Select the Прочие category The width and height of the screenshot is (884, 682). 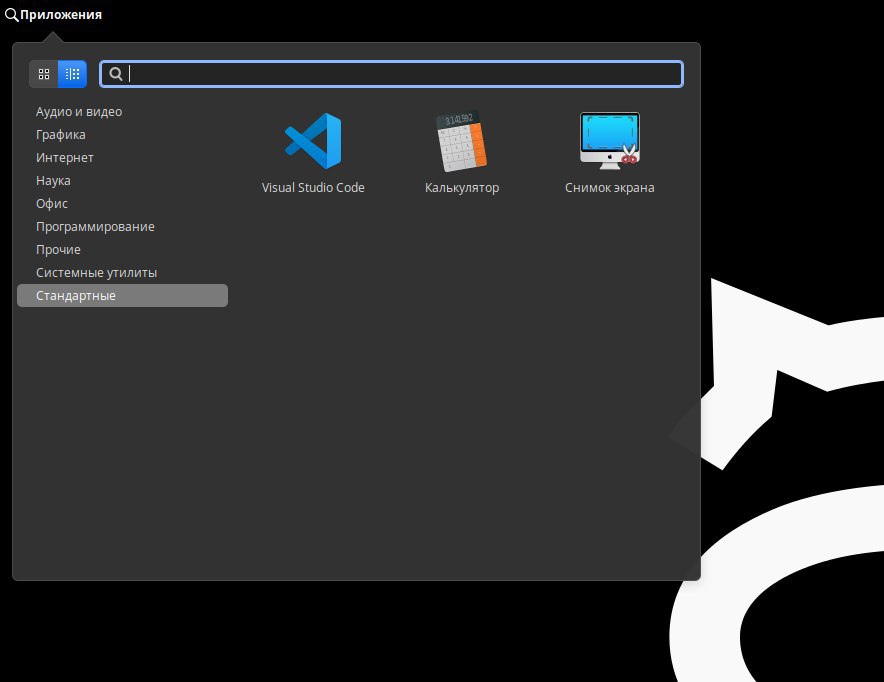click(x=122, y=250)
